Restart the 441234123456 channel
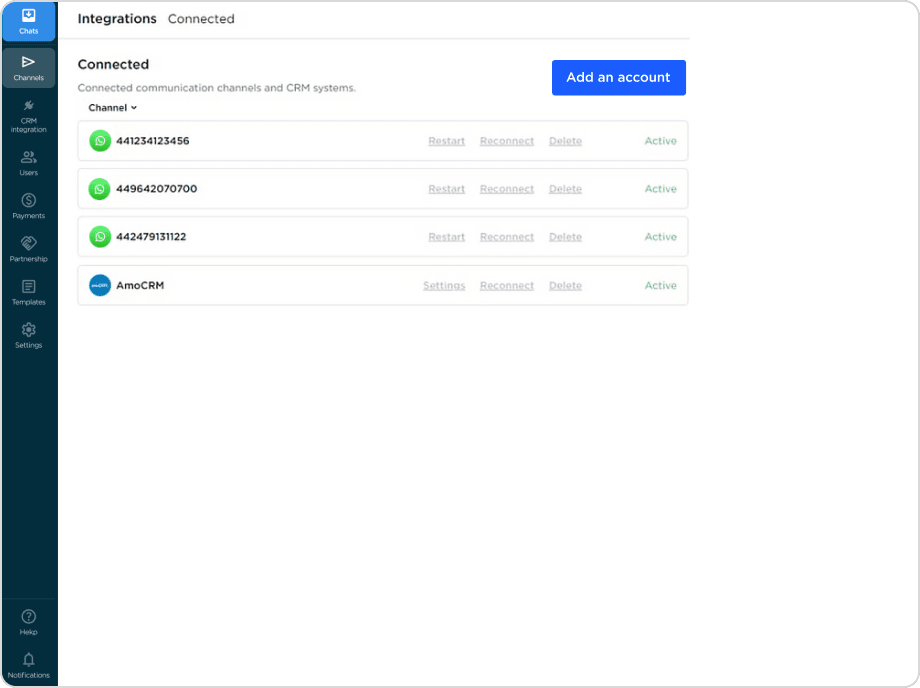 446,141
